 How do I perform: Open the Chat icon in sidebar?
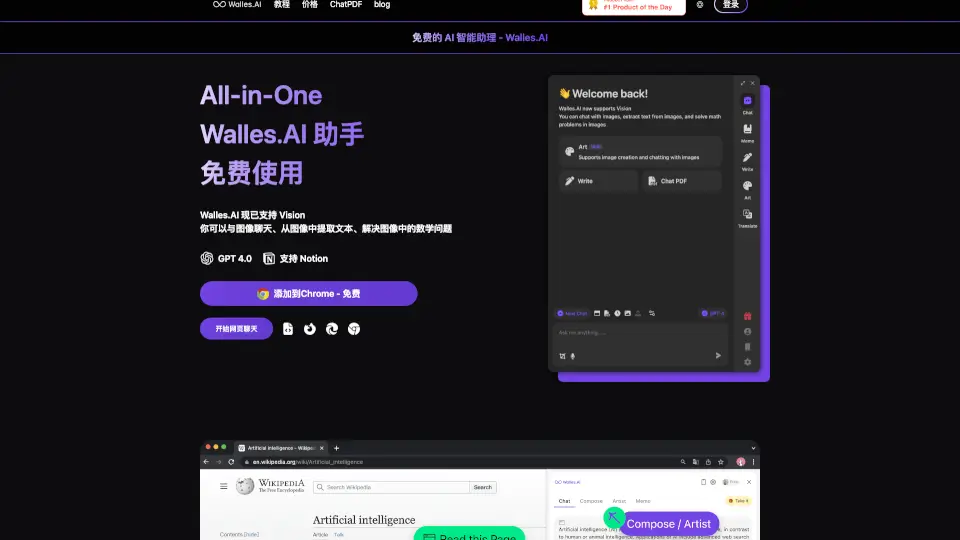click(x=747, y=102)
